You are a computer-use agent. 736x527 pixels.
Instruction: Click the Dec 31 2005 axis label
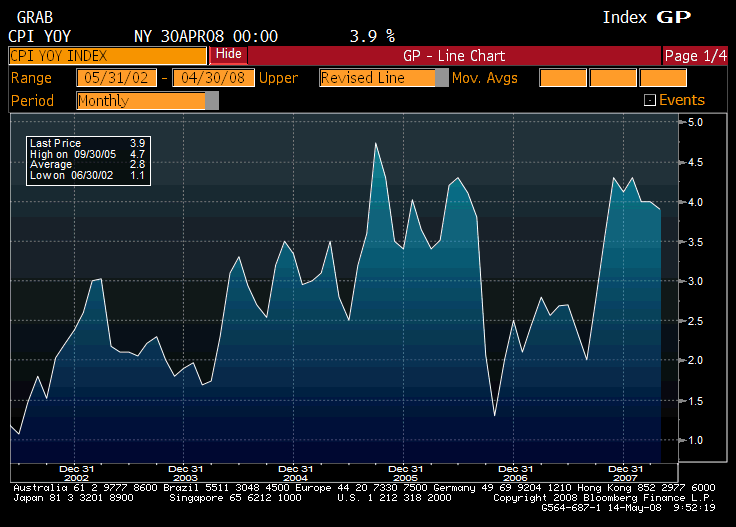point(405,473)
